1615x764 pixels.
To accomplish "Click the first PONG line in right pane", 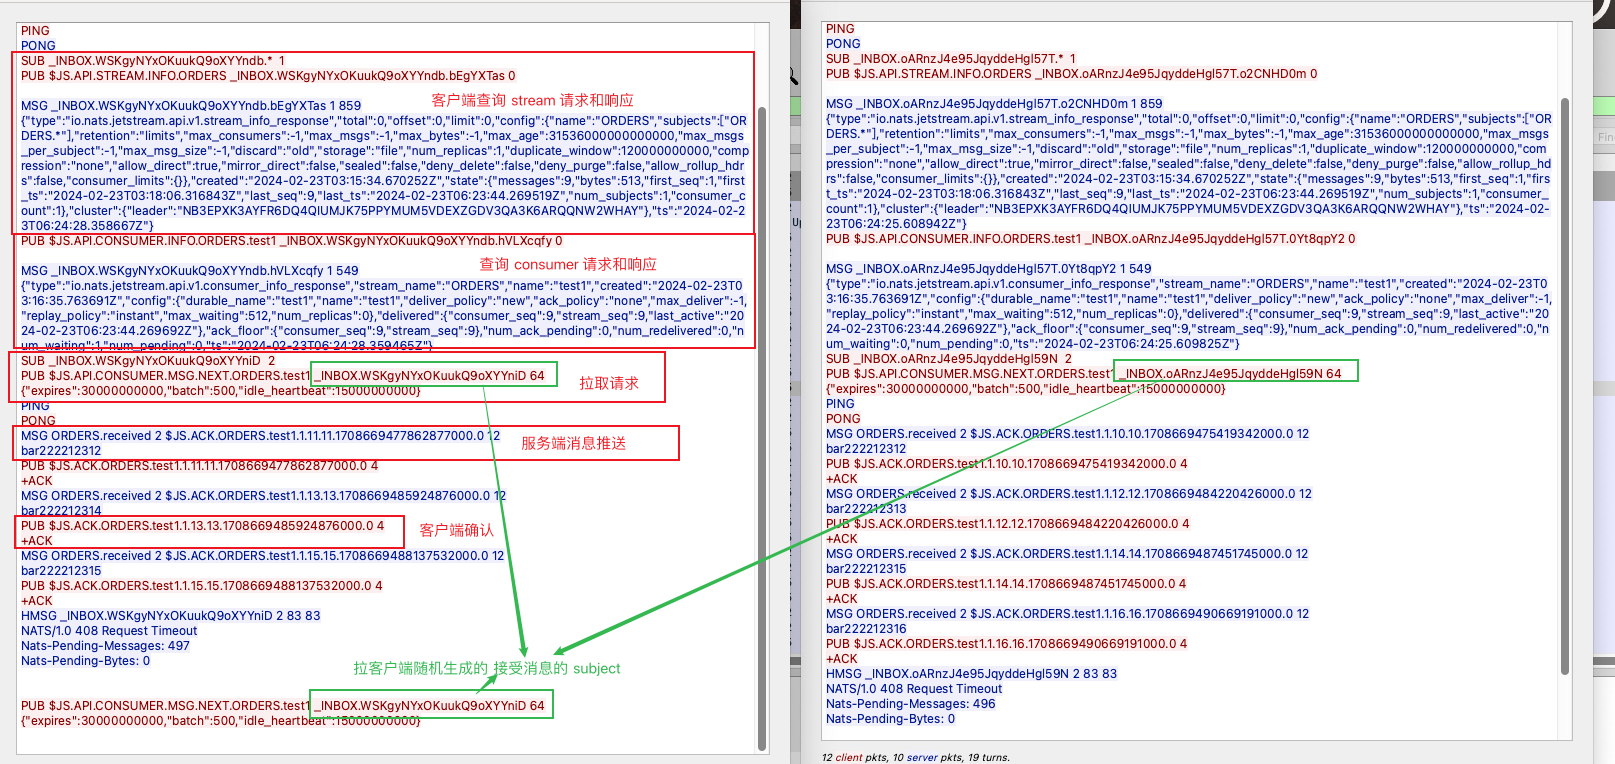I will [x=843, y=44].
